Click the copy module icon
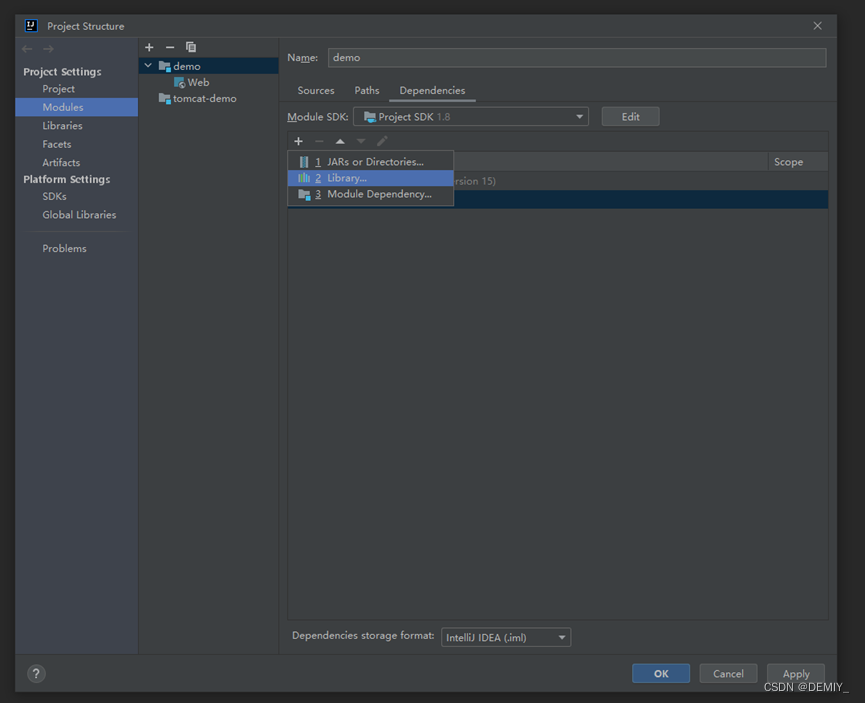The width and height of the screenshot is (865, 703). (191, 47)
